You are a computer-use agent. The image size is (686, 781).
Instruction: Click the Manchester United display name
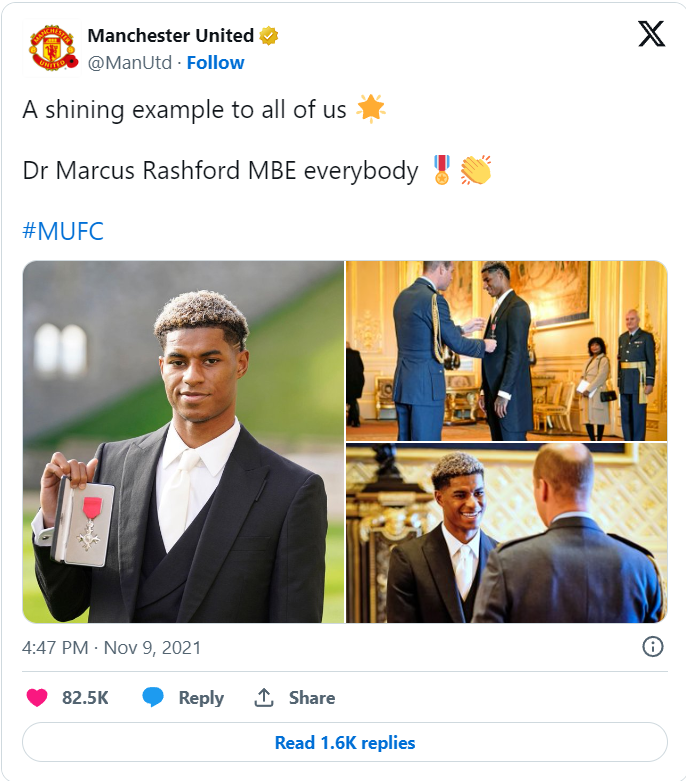(171, 36)
